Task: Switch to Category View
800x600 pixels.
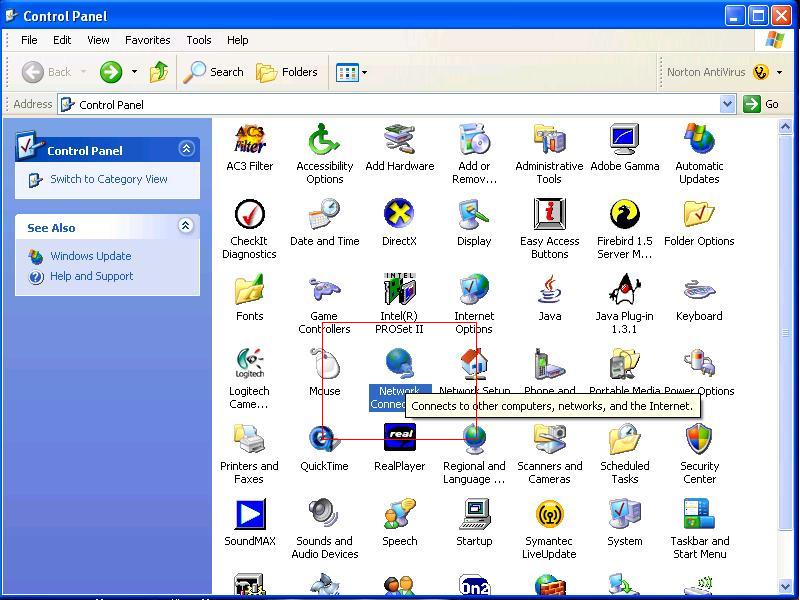Action: point(109,179)
